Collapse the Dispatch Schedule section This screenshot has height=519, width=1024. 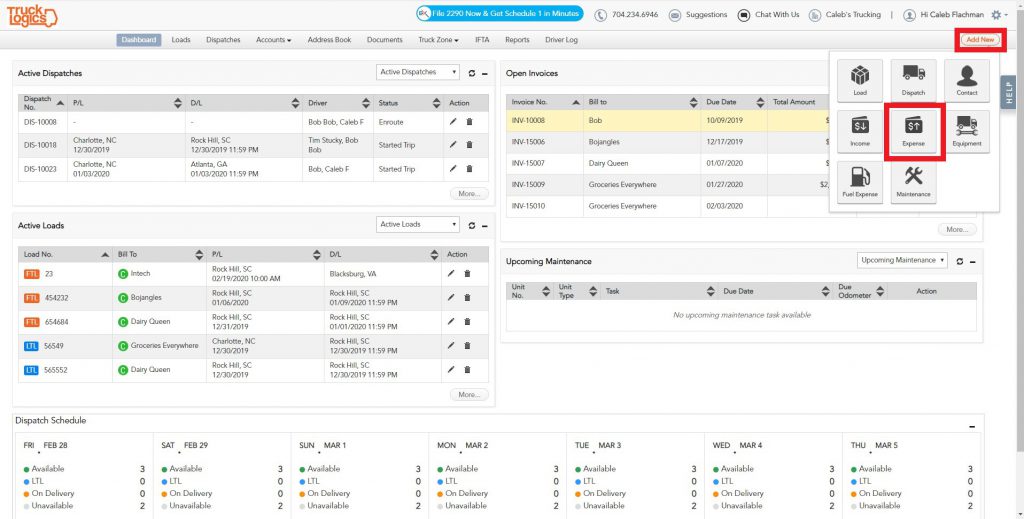pyautogui.click(x=972, y=426)
